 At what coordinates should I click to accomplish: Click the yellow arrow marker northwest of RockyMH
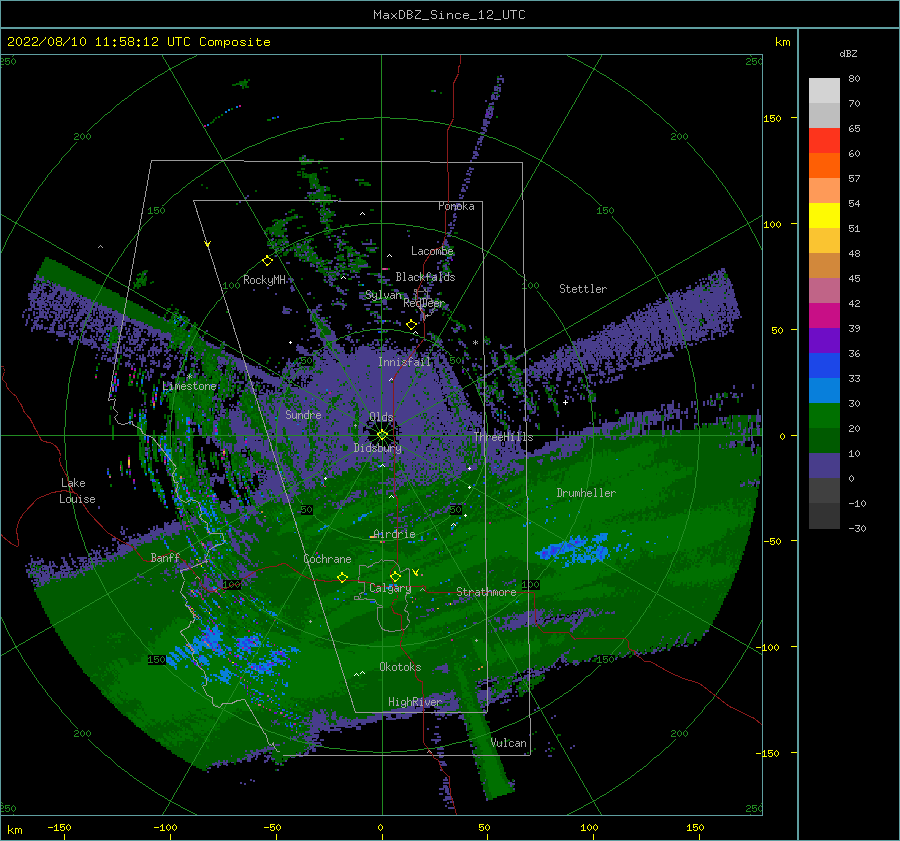[x=208, y=244]
